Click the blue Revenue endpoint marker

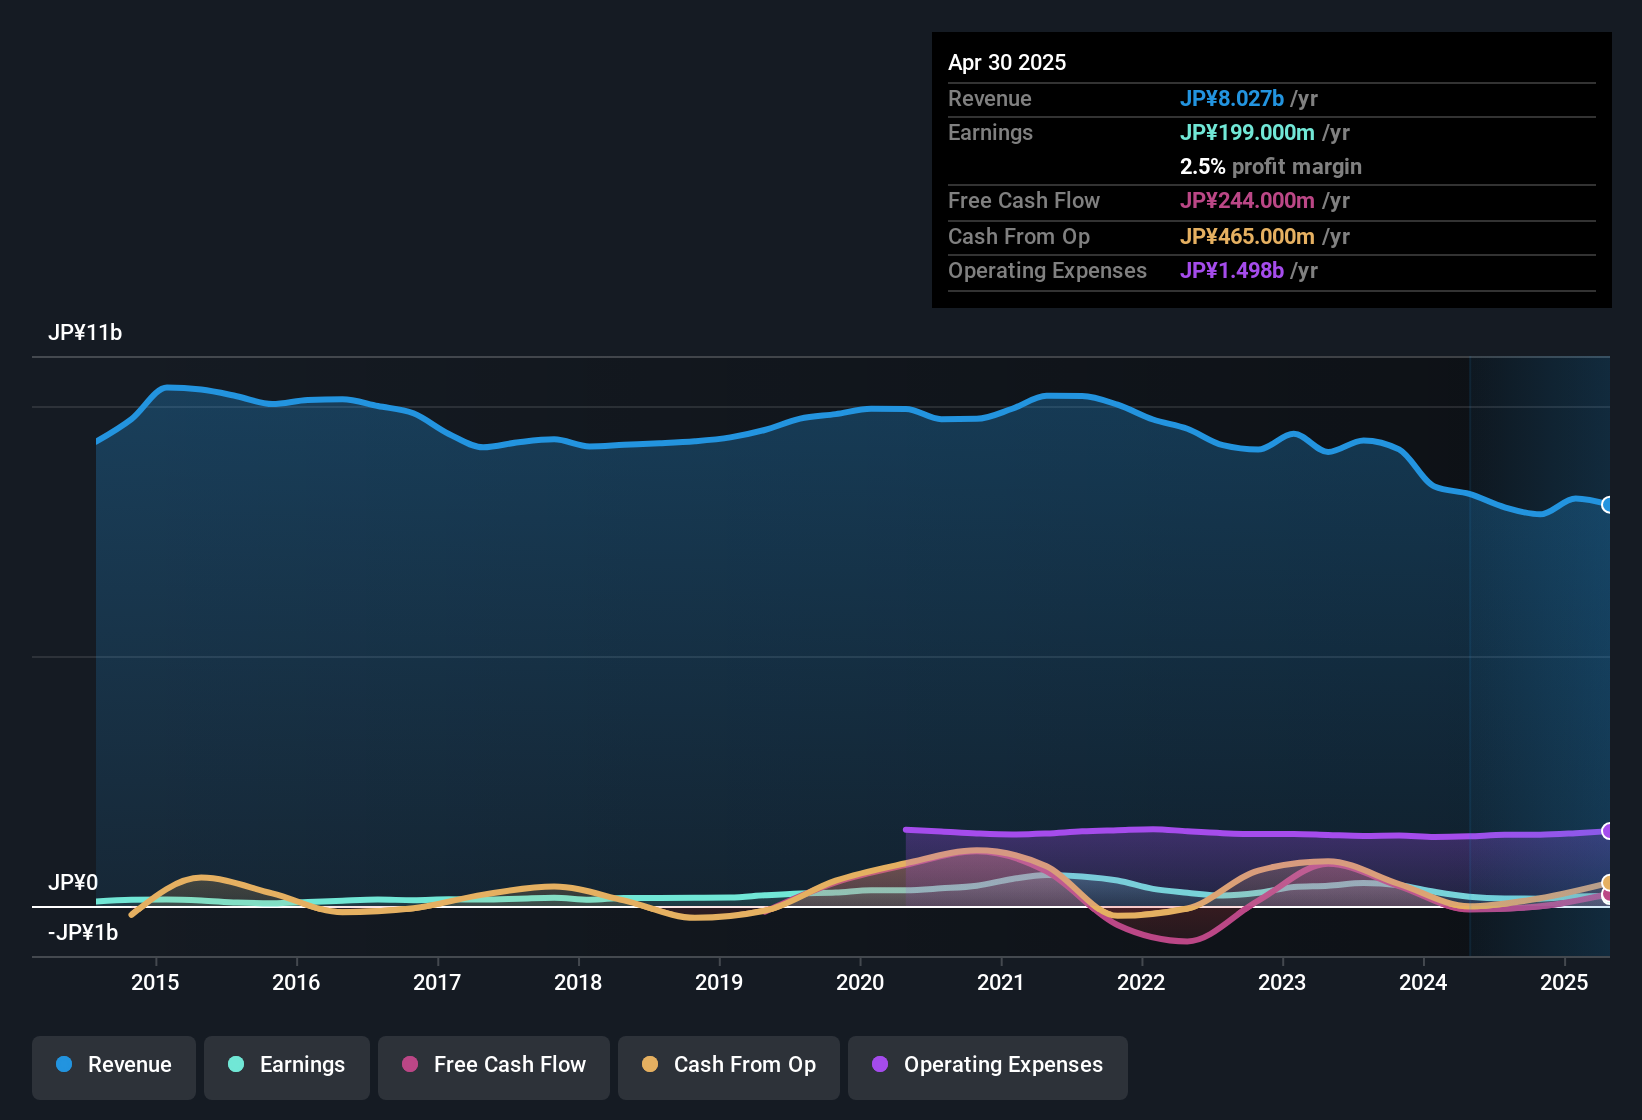point(1607,505)
